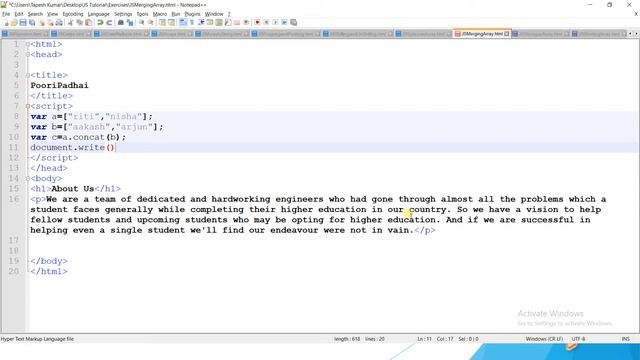Toggle Function List panel icon
Viewport: 640px width, 360px height.
(x=228, y=22)
